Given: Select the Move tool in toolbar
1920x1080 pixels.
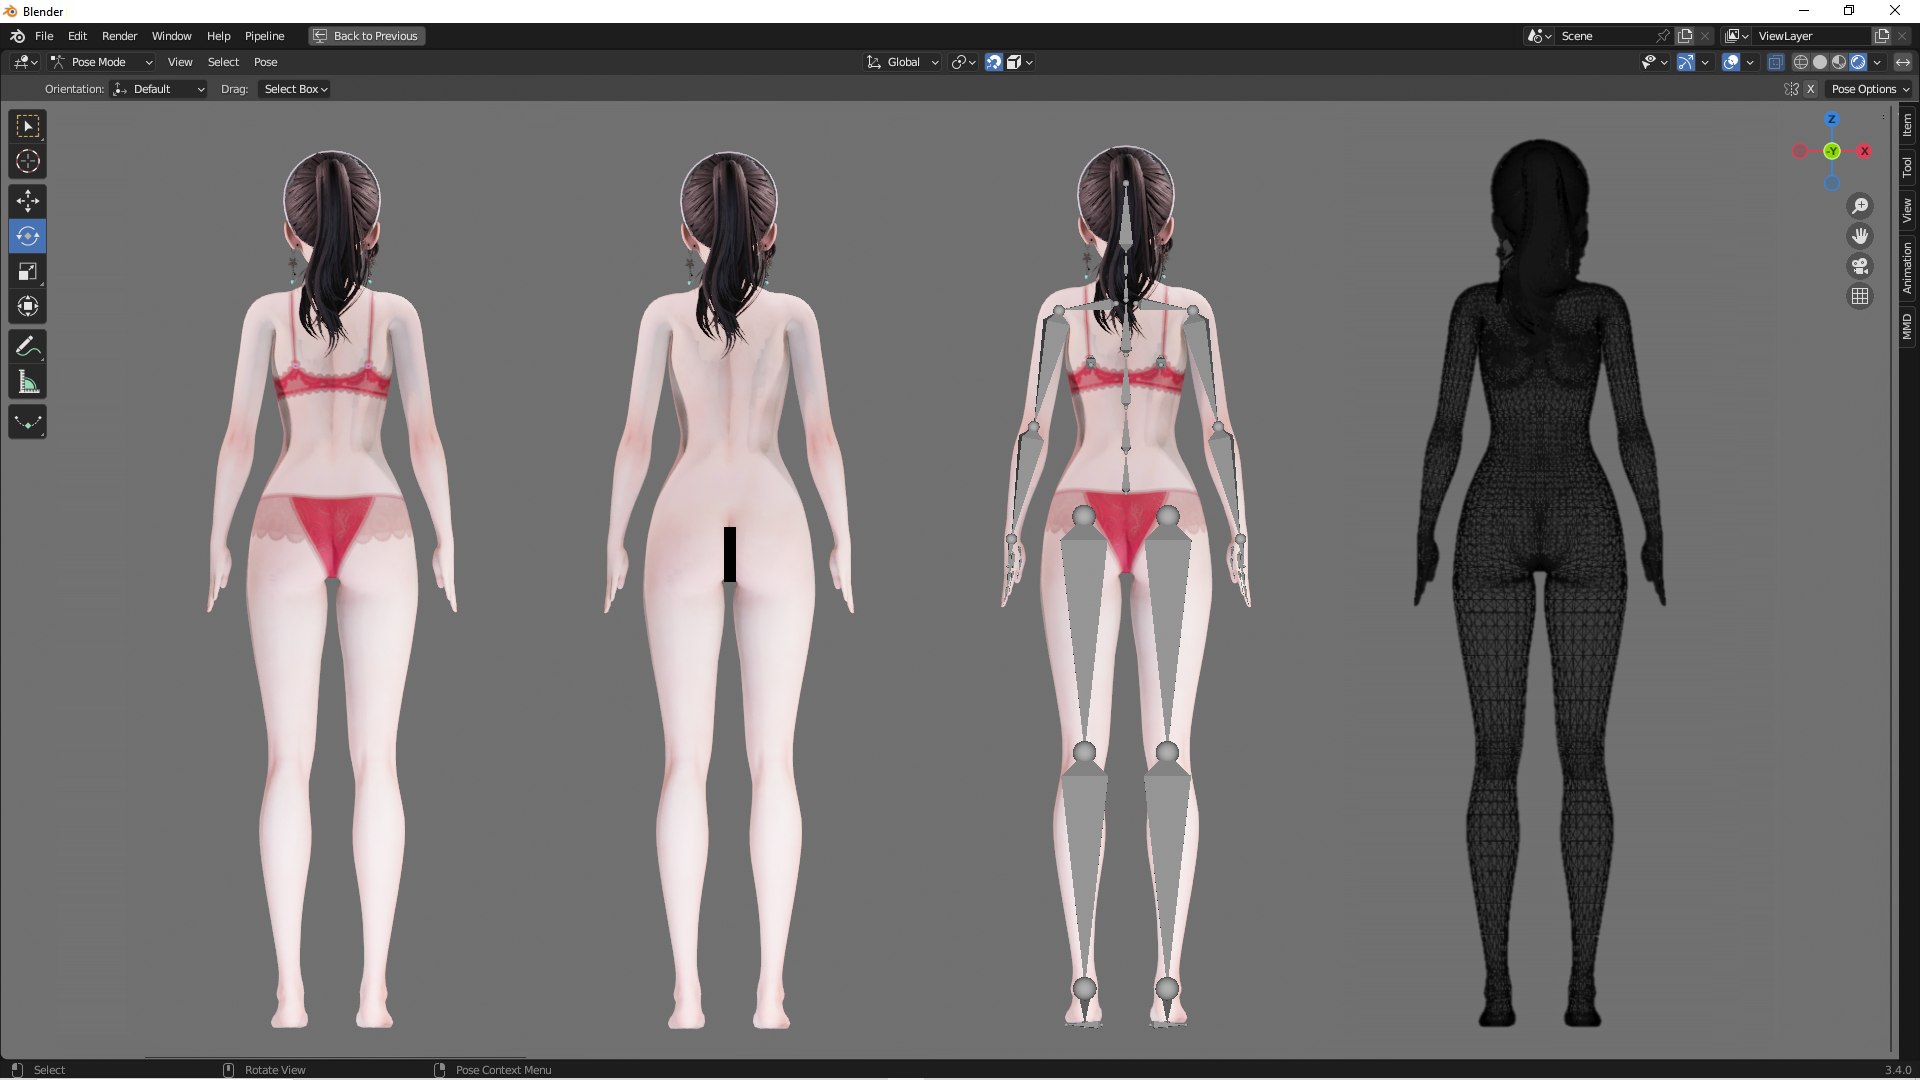Looking at the screenshot, I should point(28,201).
